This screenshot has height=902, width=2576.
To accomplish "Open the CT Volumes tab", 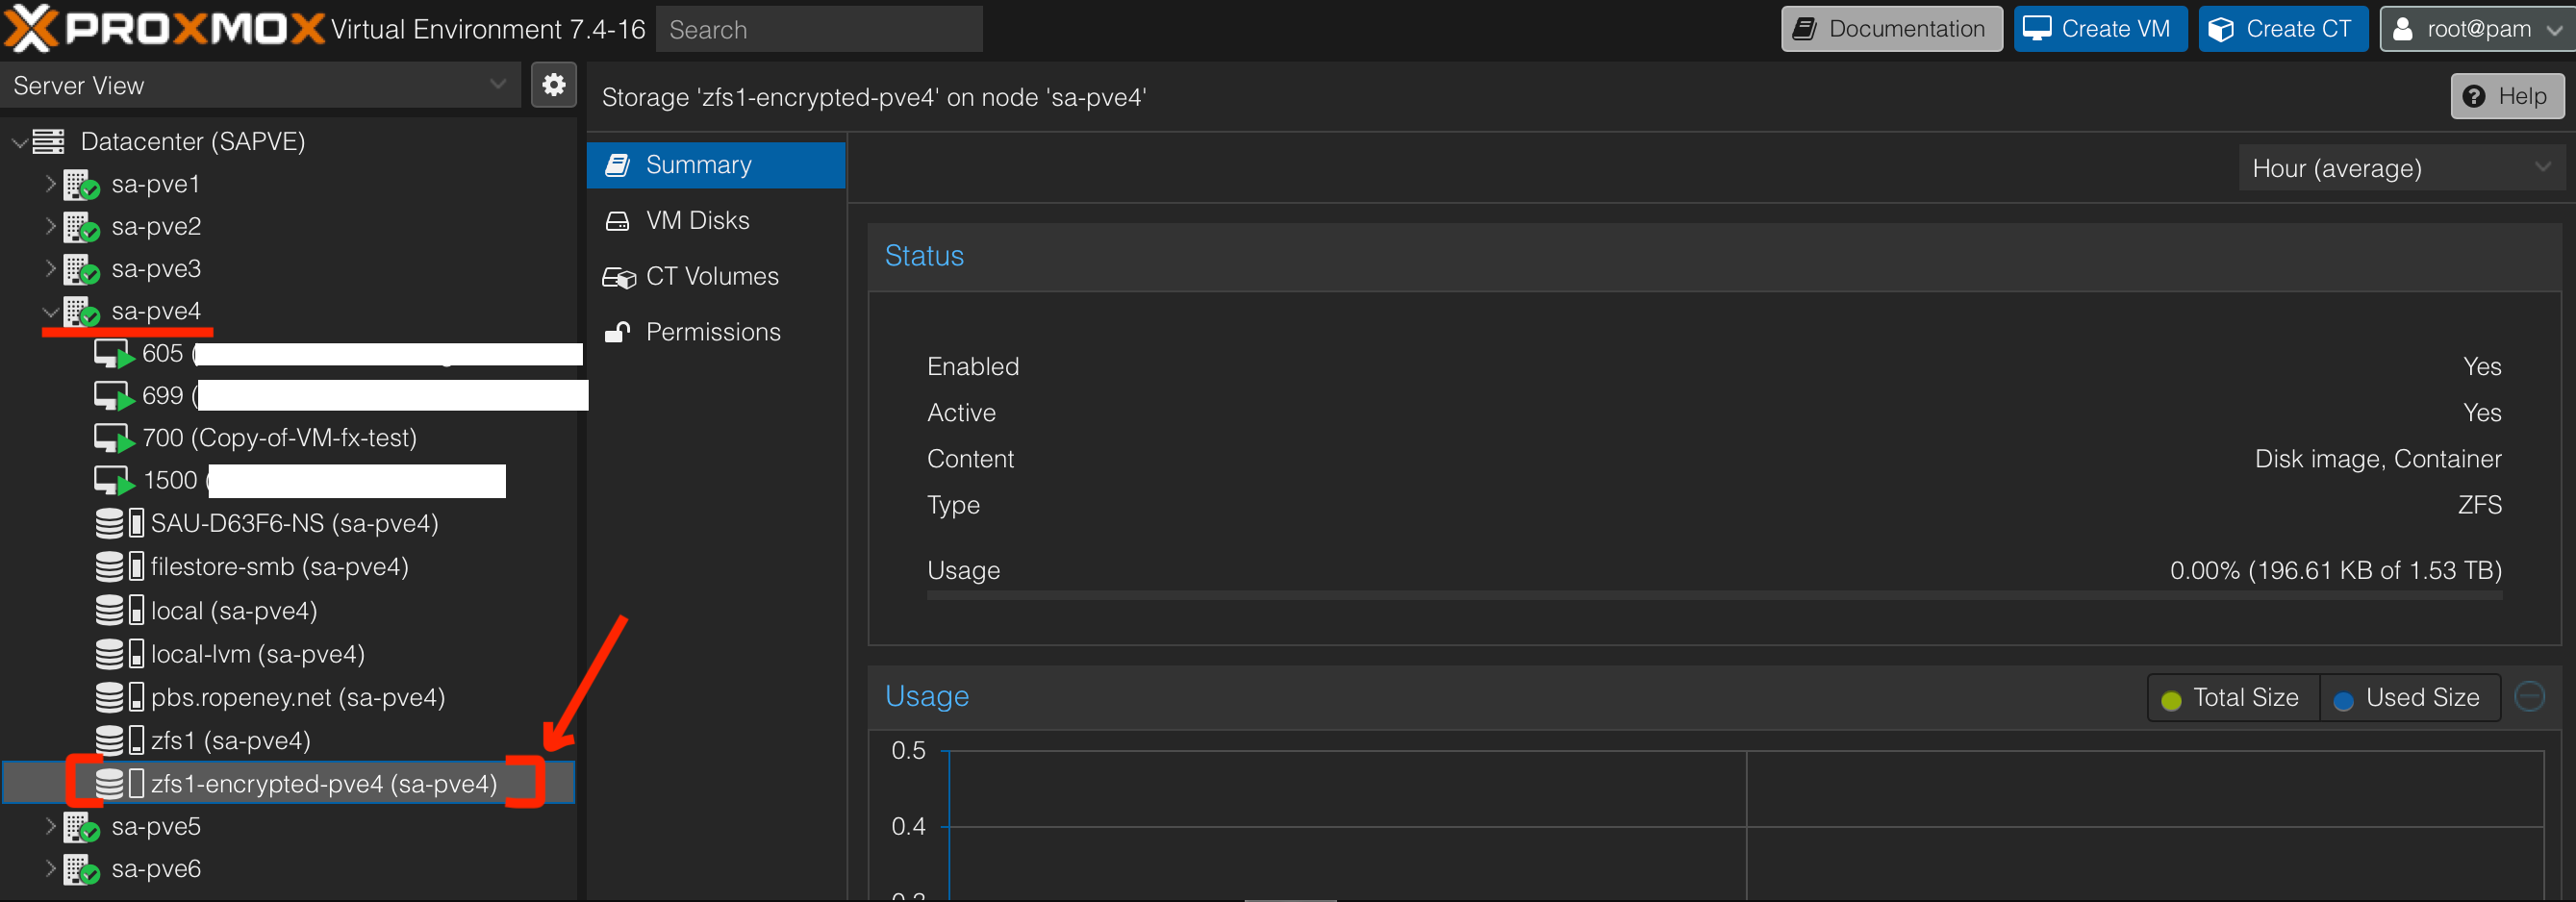I will point(711,276).
